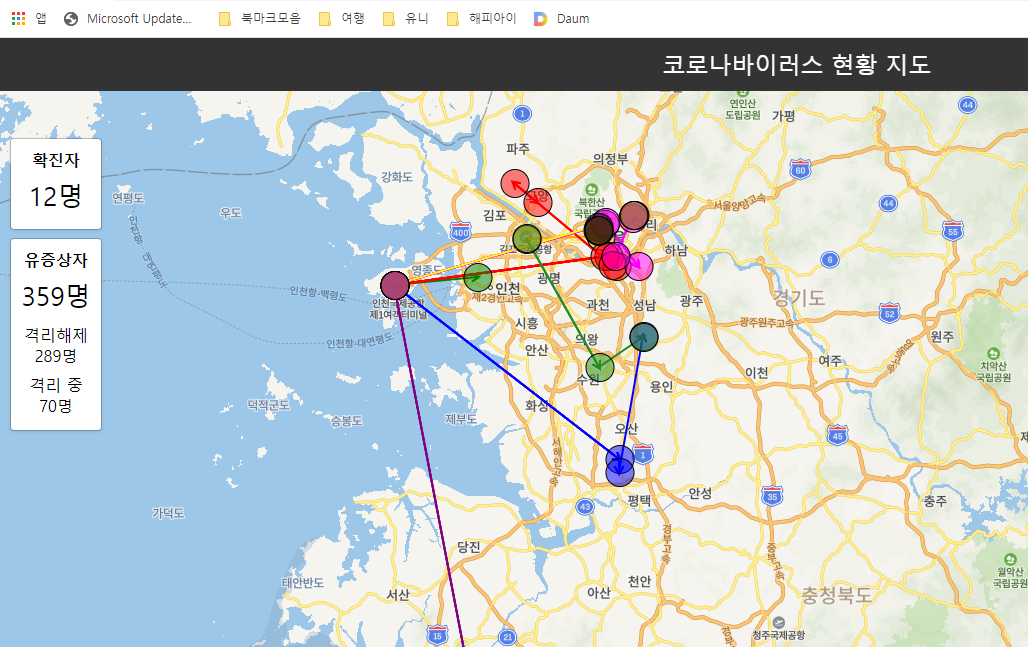Click the red marker over Goyang
Image resolution: width=1028 pixels, height=647 pixels.
(x=538, y=203)
